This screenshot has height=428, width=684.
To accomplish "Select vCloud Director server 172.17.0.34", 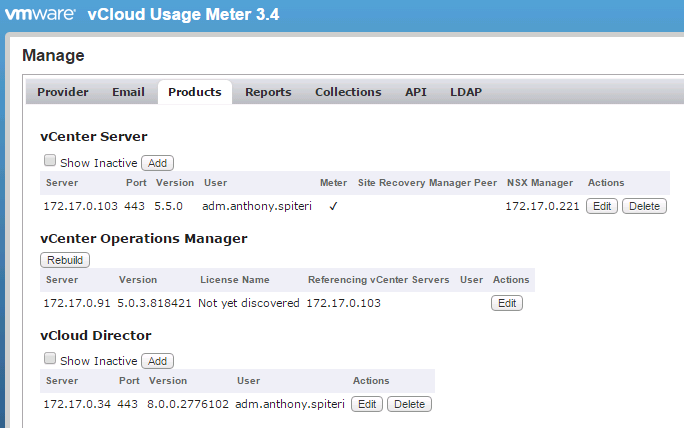I will 77,404.
